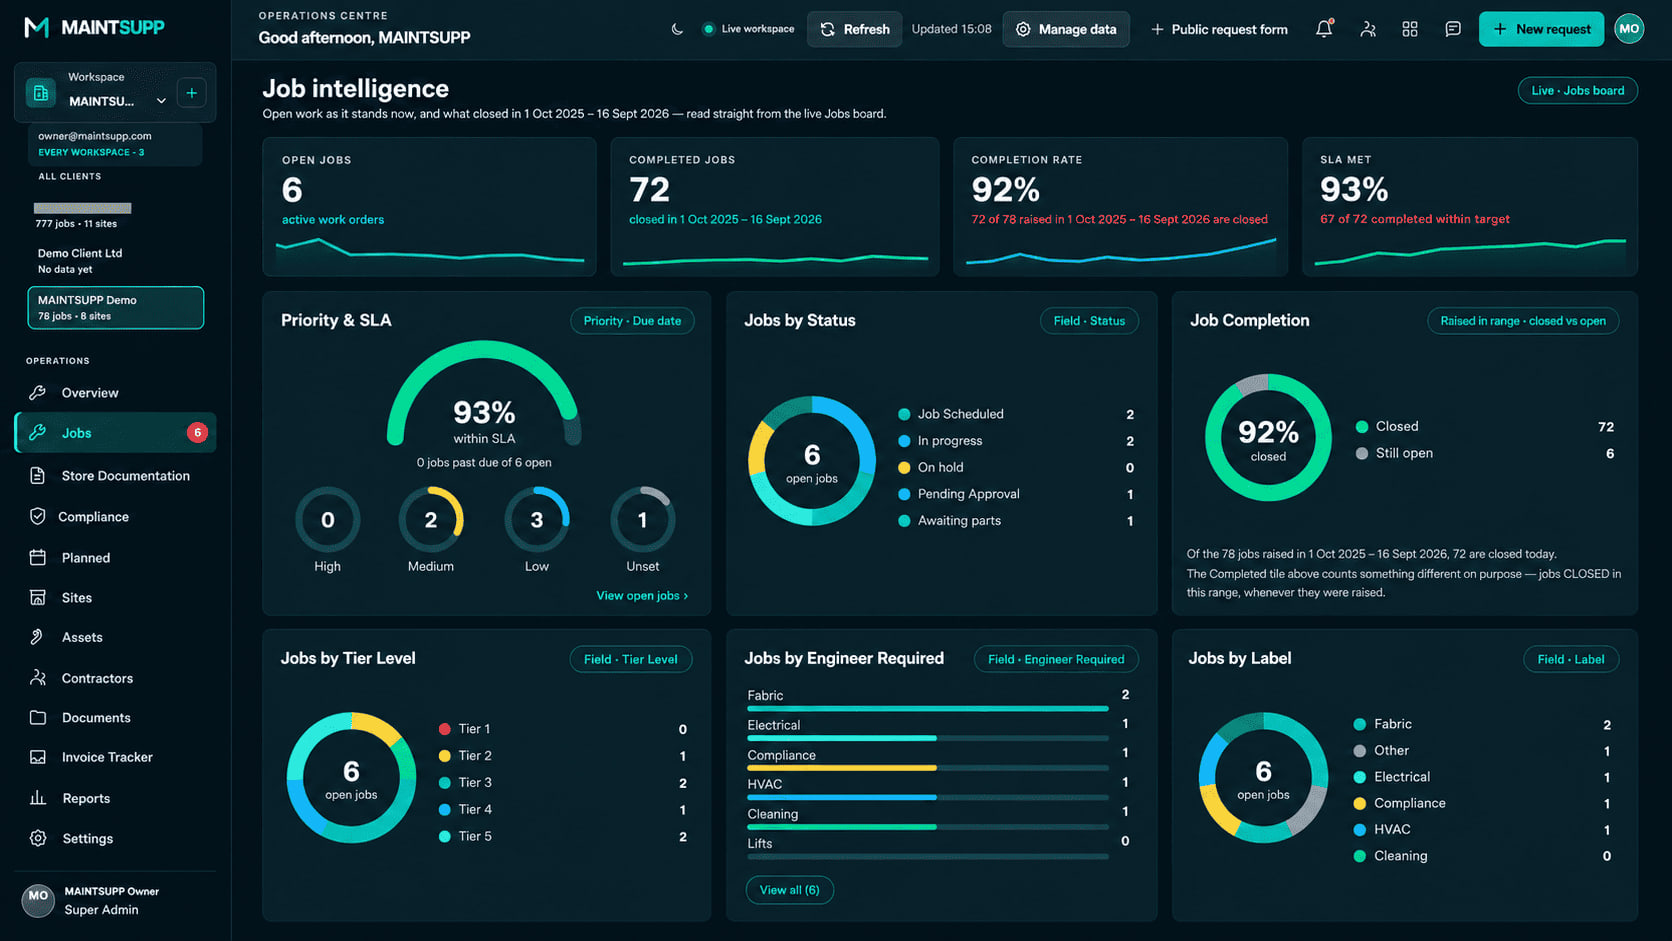This screenshot has width=1672, height=941.
Task: Open the apps grid icon
Action: click(1410, 29)
